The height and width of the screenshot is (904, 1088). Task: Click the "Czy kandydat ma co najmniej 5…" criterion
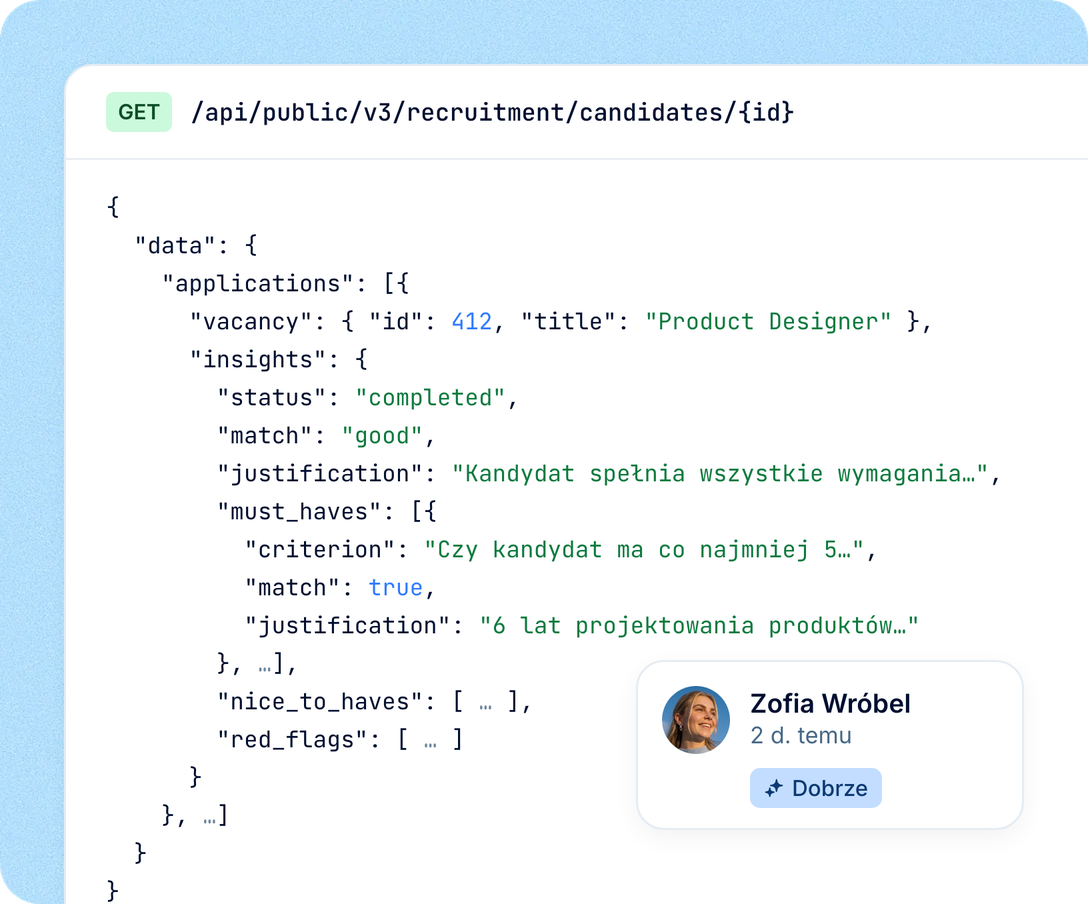(x=645, y=550)
